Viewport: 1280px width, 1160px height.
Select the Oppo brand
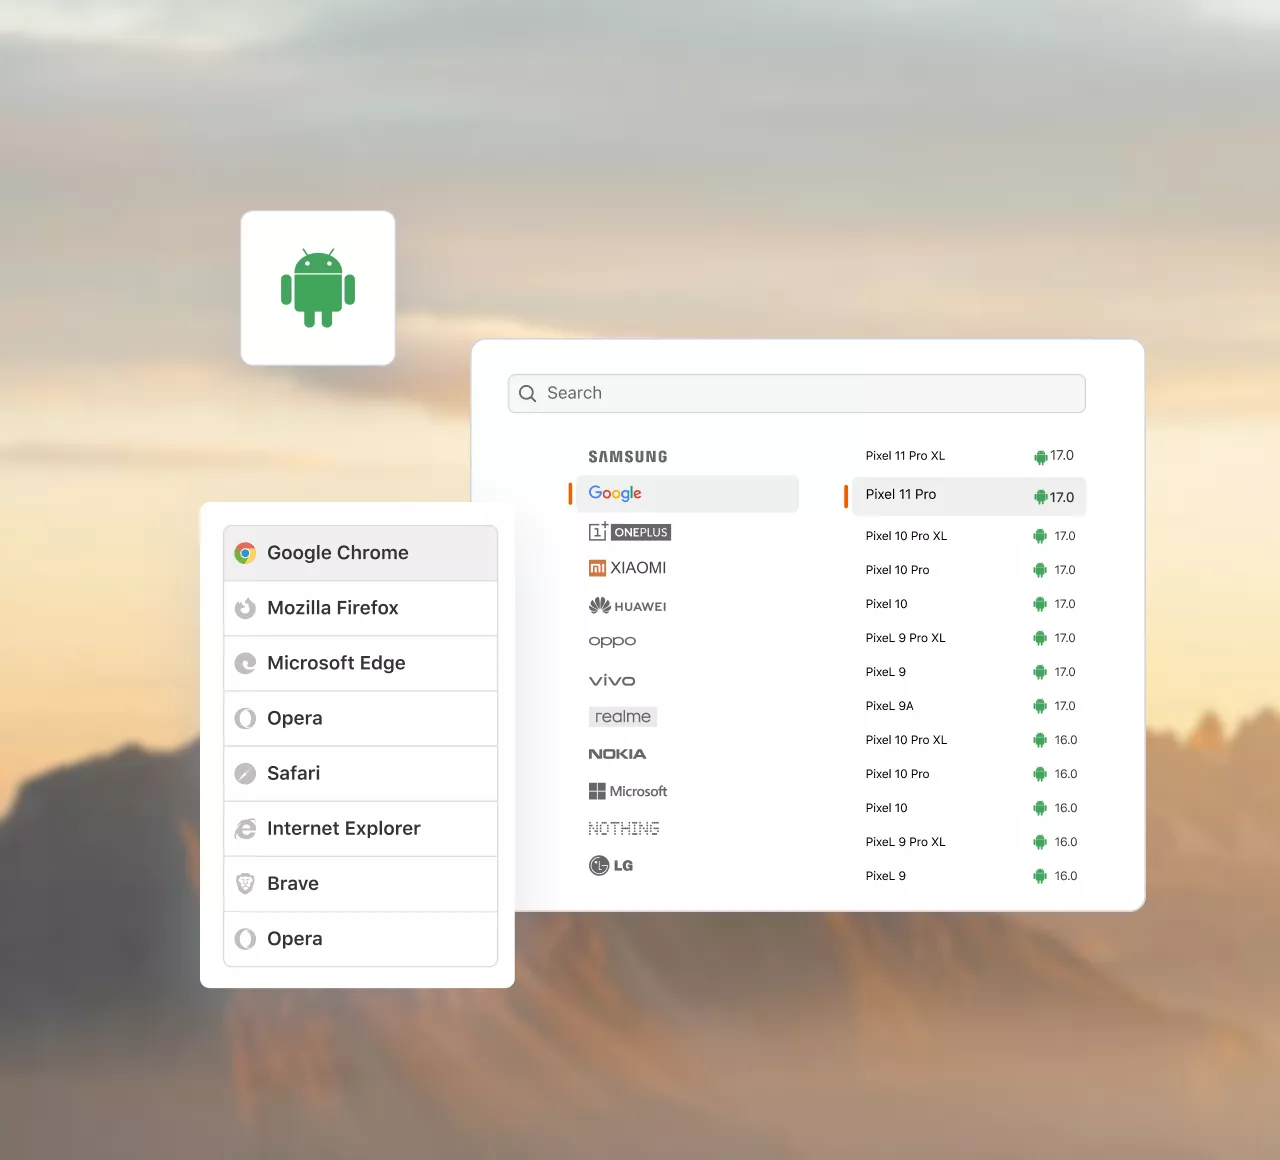[x=612, y=641]
